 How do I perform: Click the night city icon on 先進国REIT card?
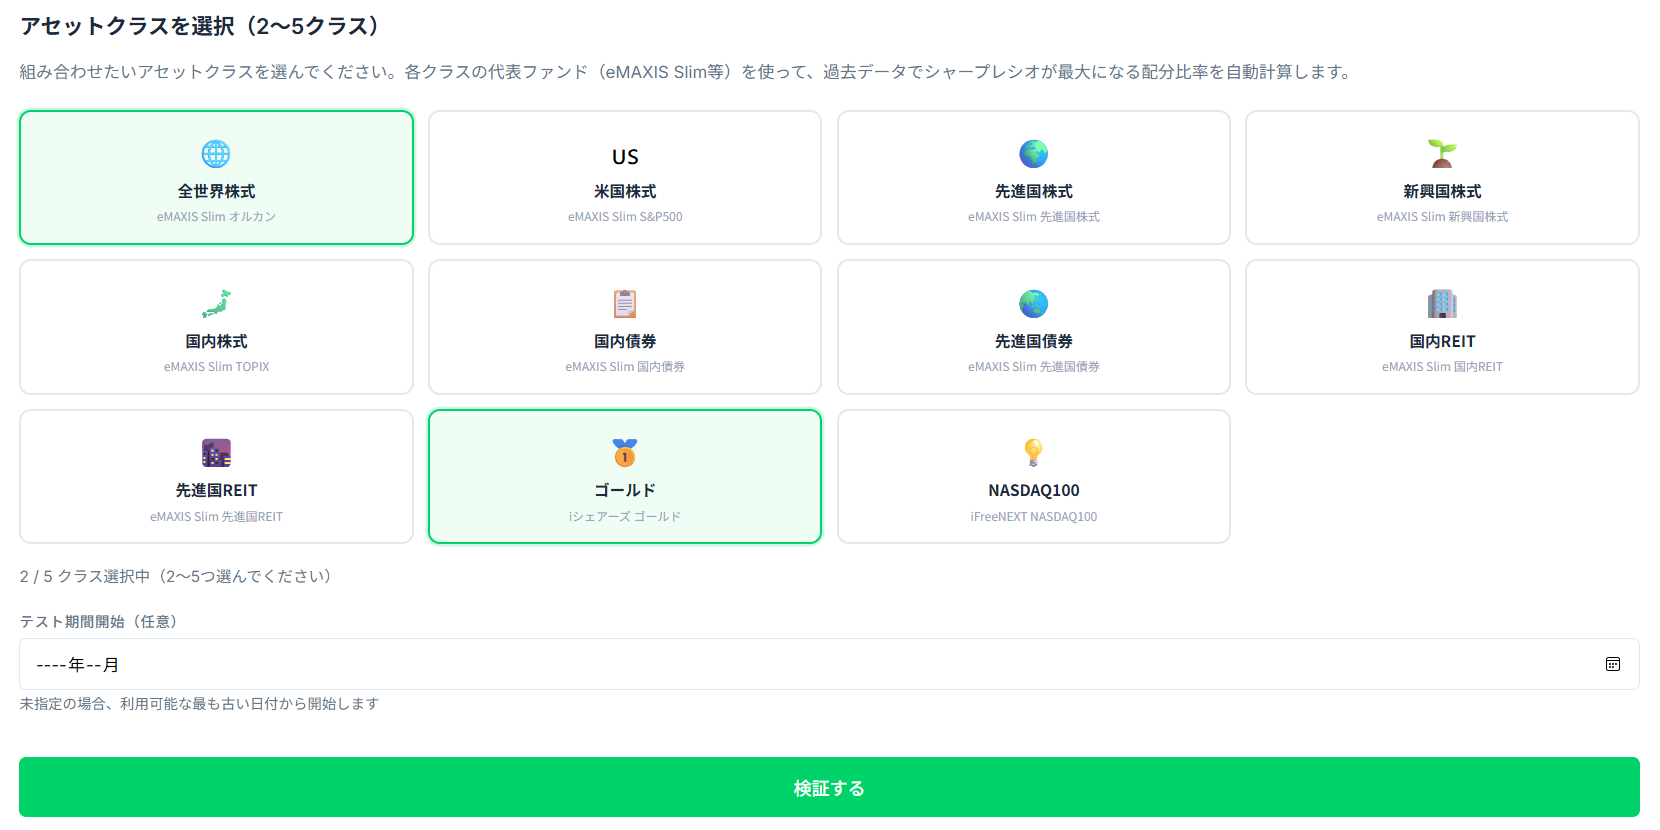215,453
